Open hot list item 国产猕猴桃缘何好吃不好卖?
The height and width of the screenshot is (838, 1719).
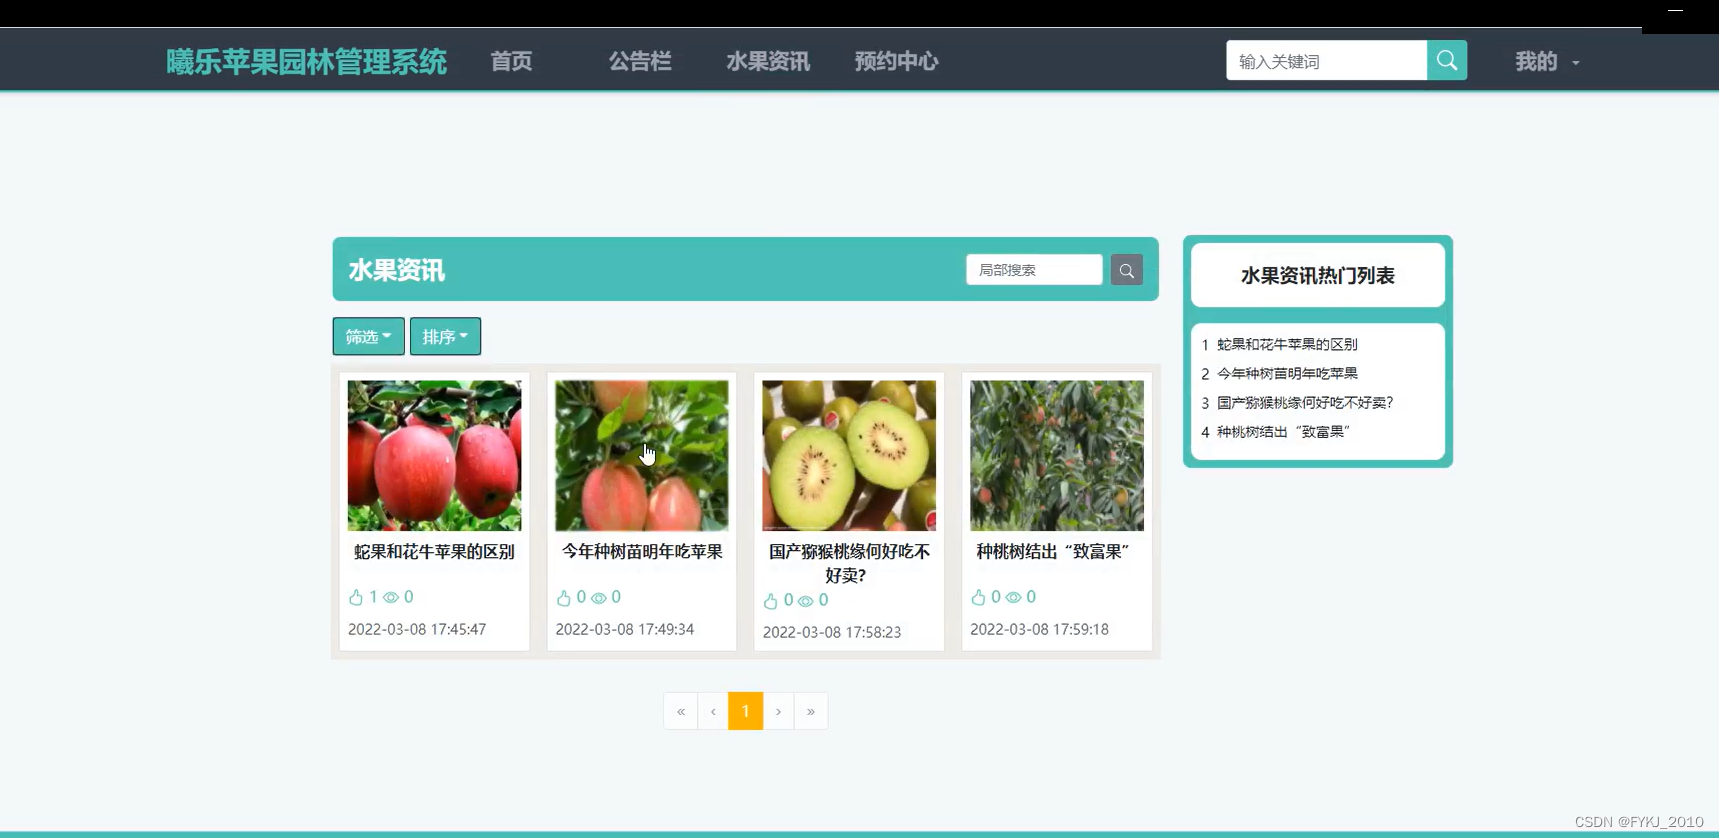point(1305,402)
